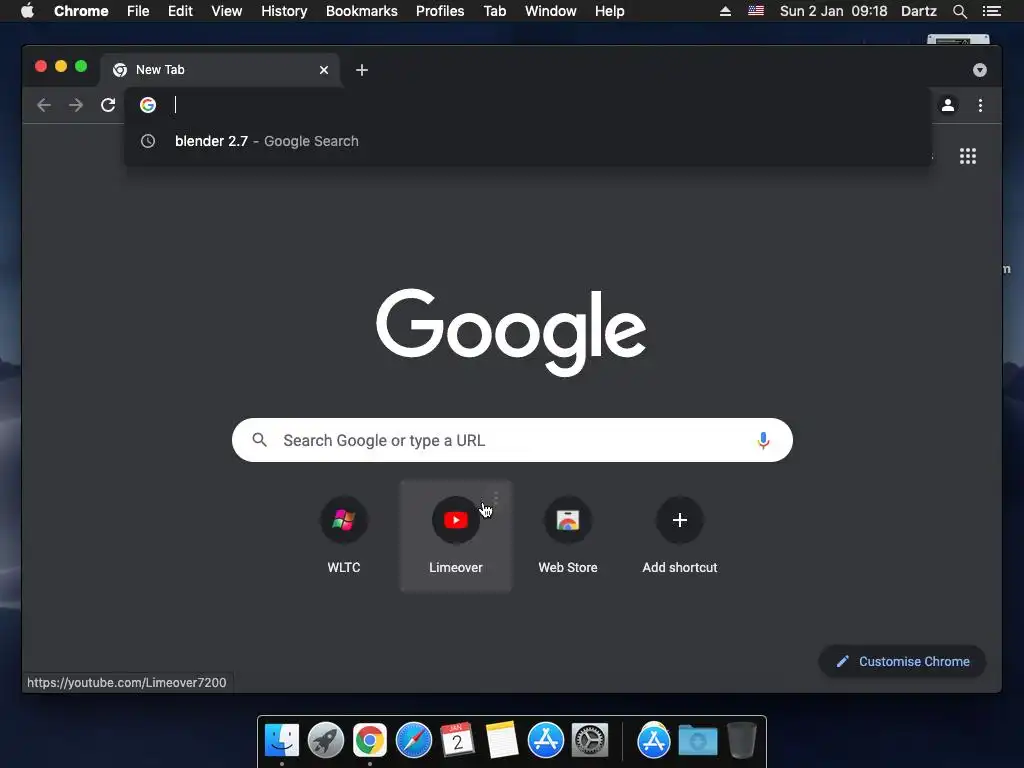Click the US flag input source
1024x768 pixels.
pyautogui.click(x=756, y=11)
